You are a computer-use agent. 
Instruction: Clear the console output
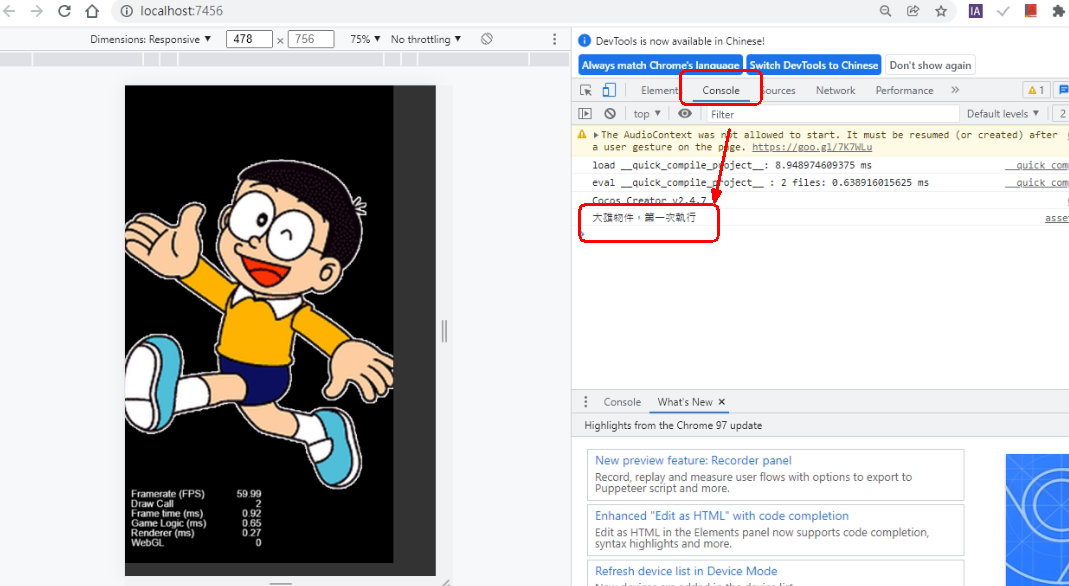point(610,114)
